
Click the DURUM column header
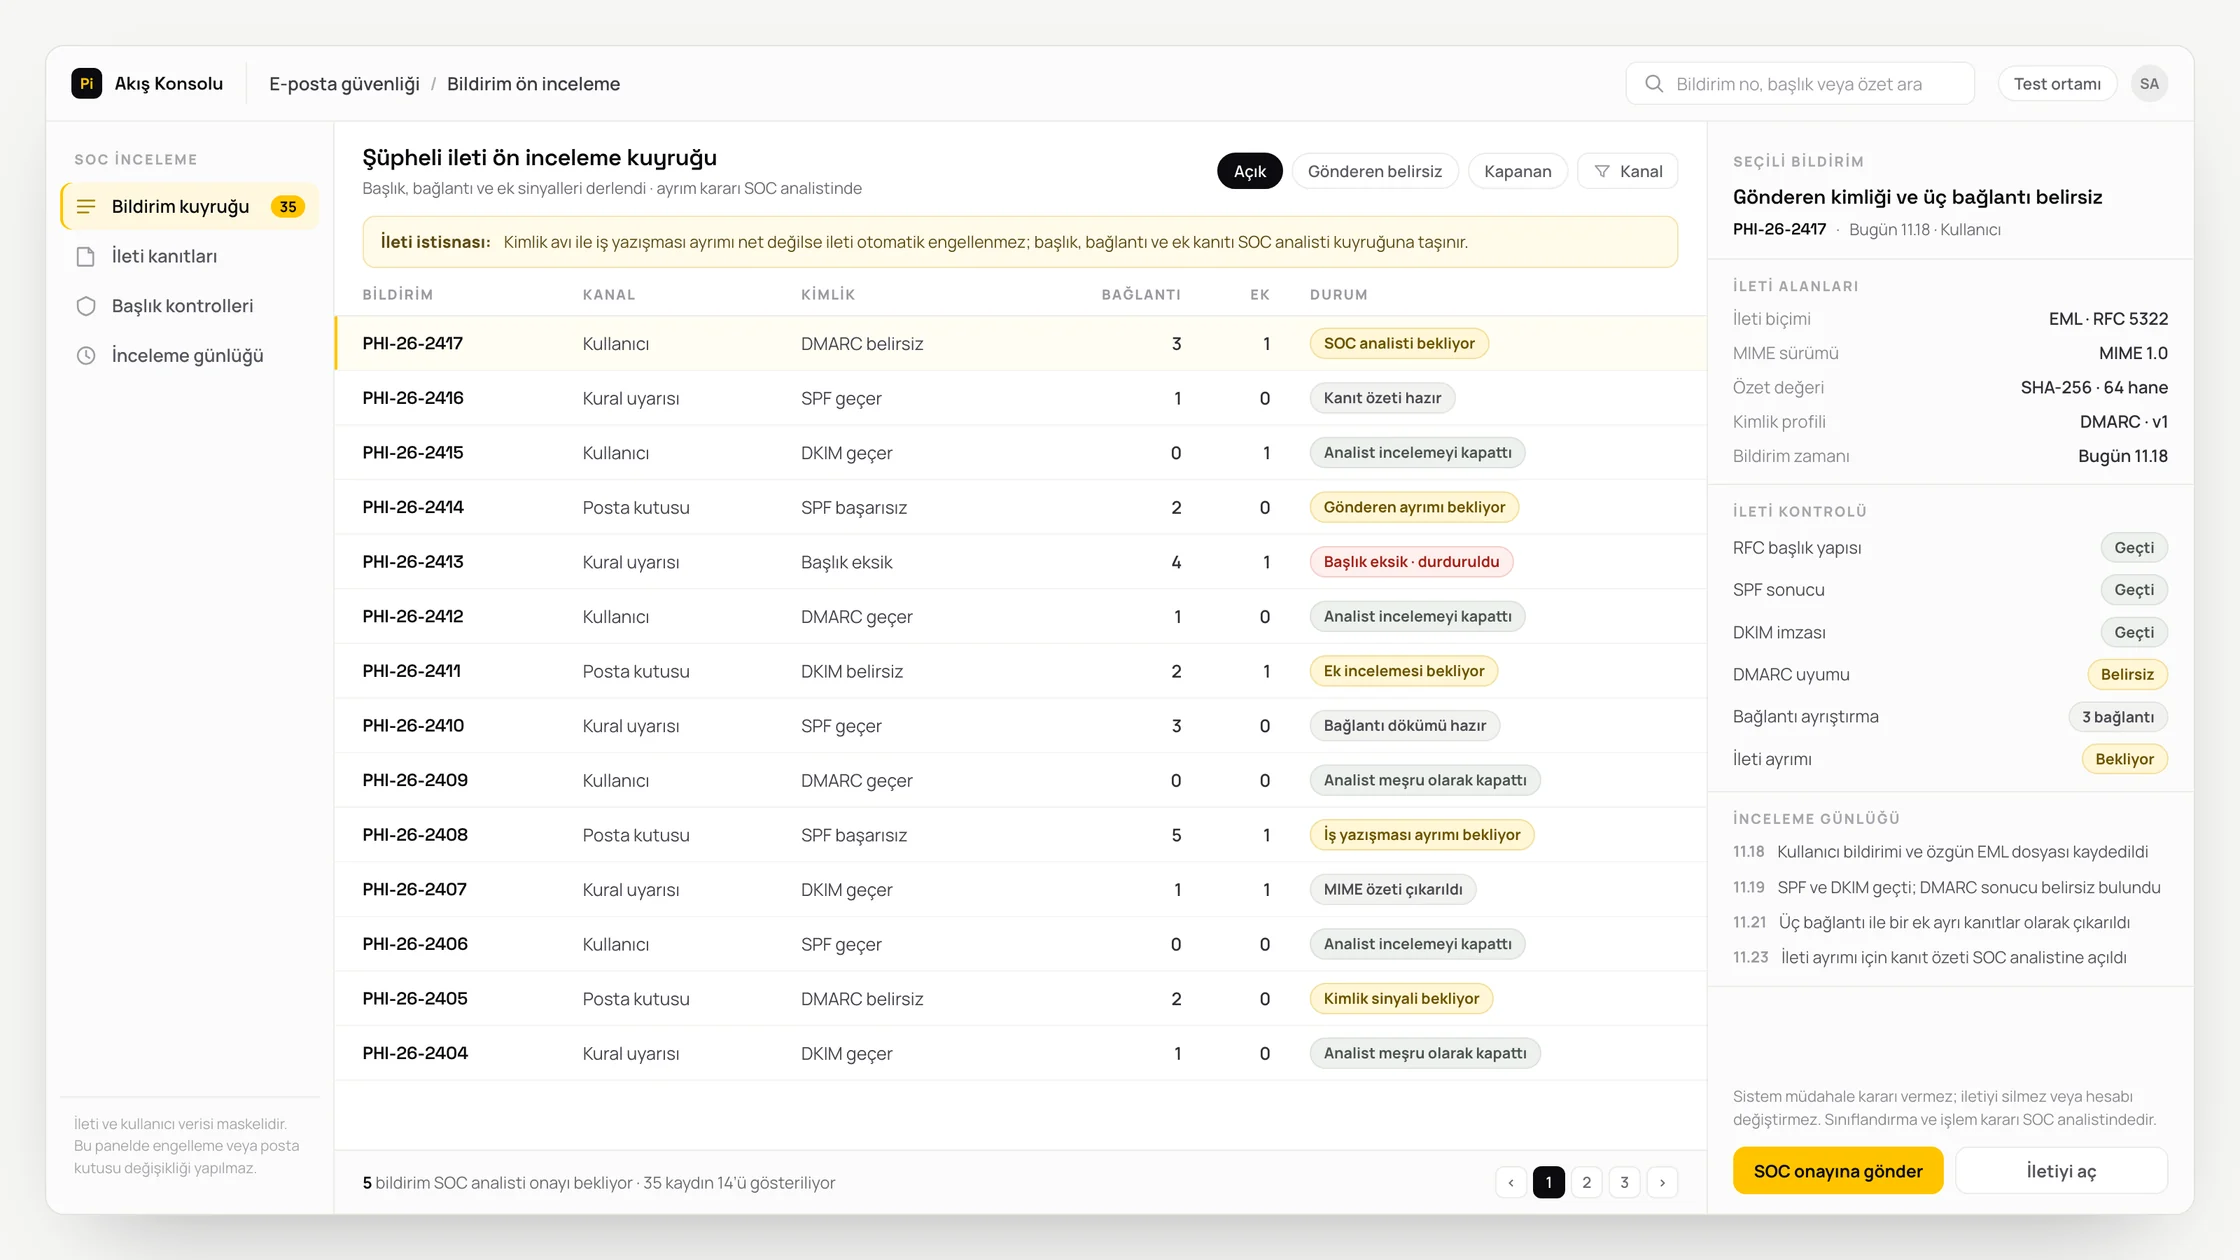coord(1339,295)
